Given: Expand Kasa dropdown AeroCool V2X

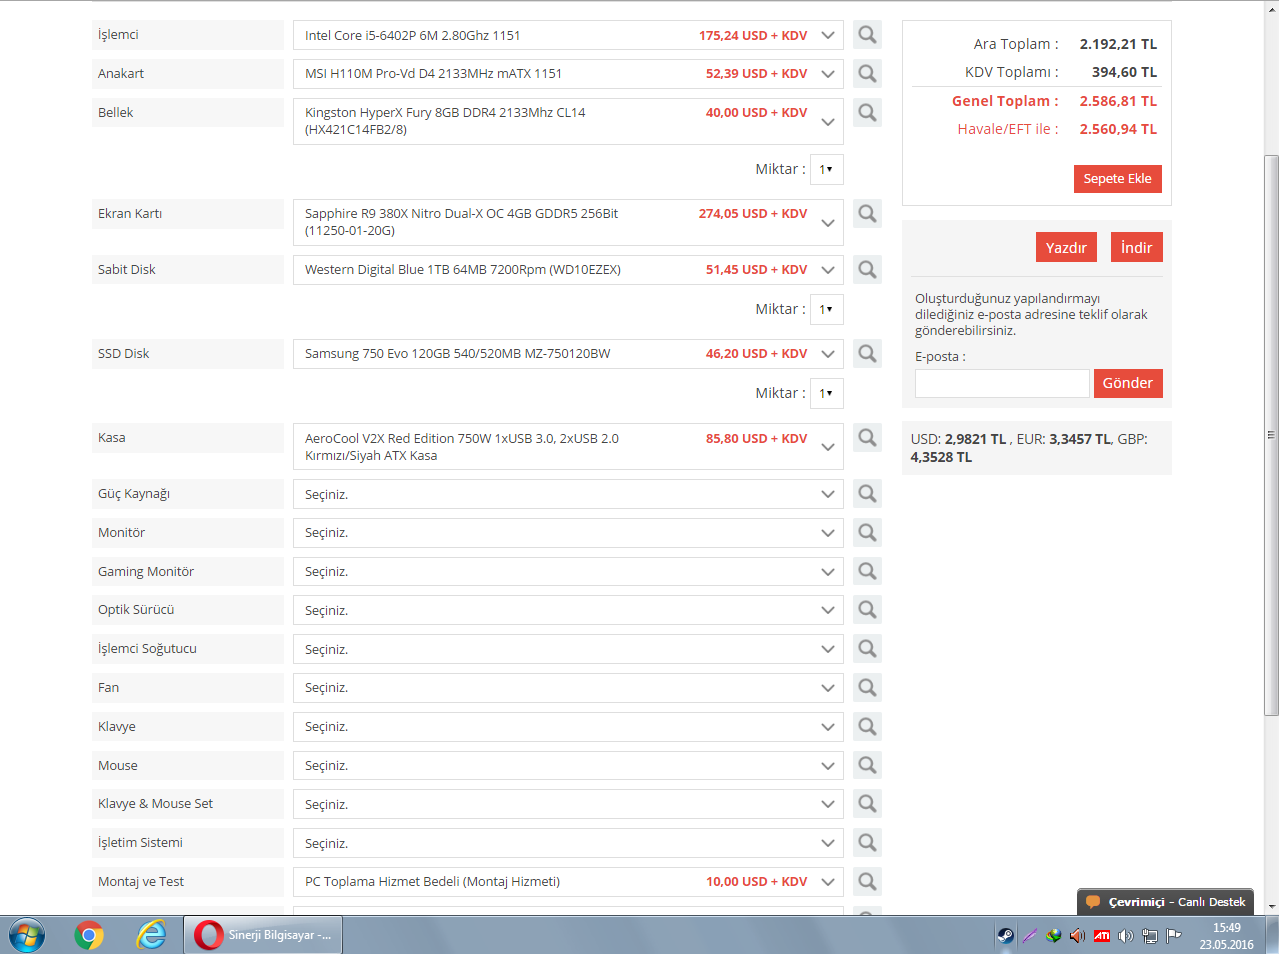Looking at the screenshot, I should tap(568, 446).
